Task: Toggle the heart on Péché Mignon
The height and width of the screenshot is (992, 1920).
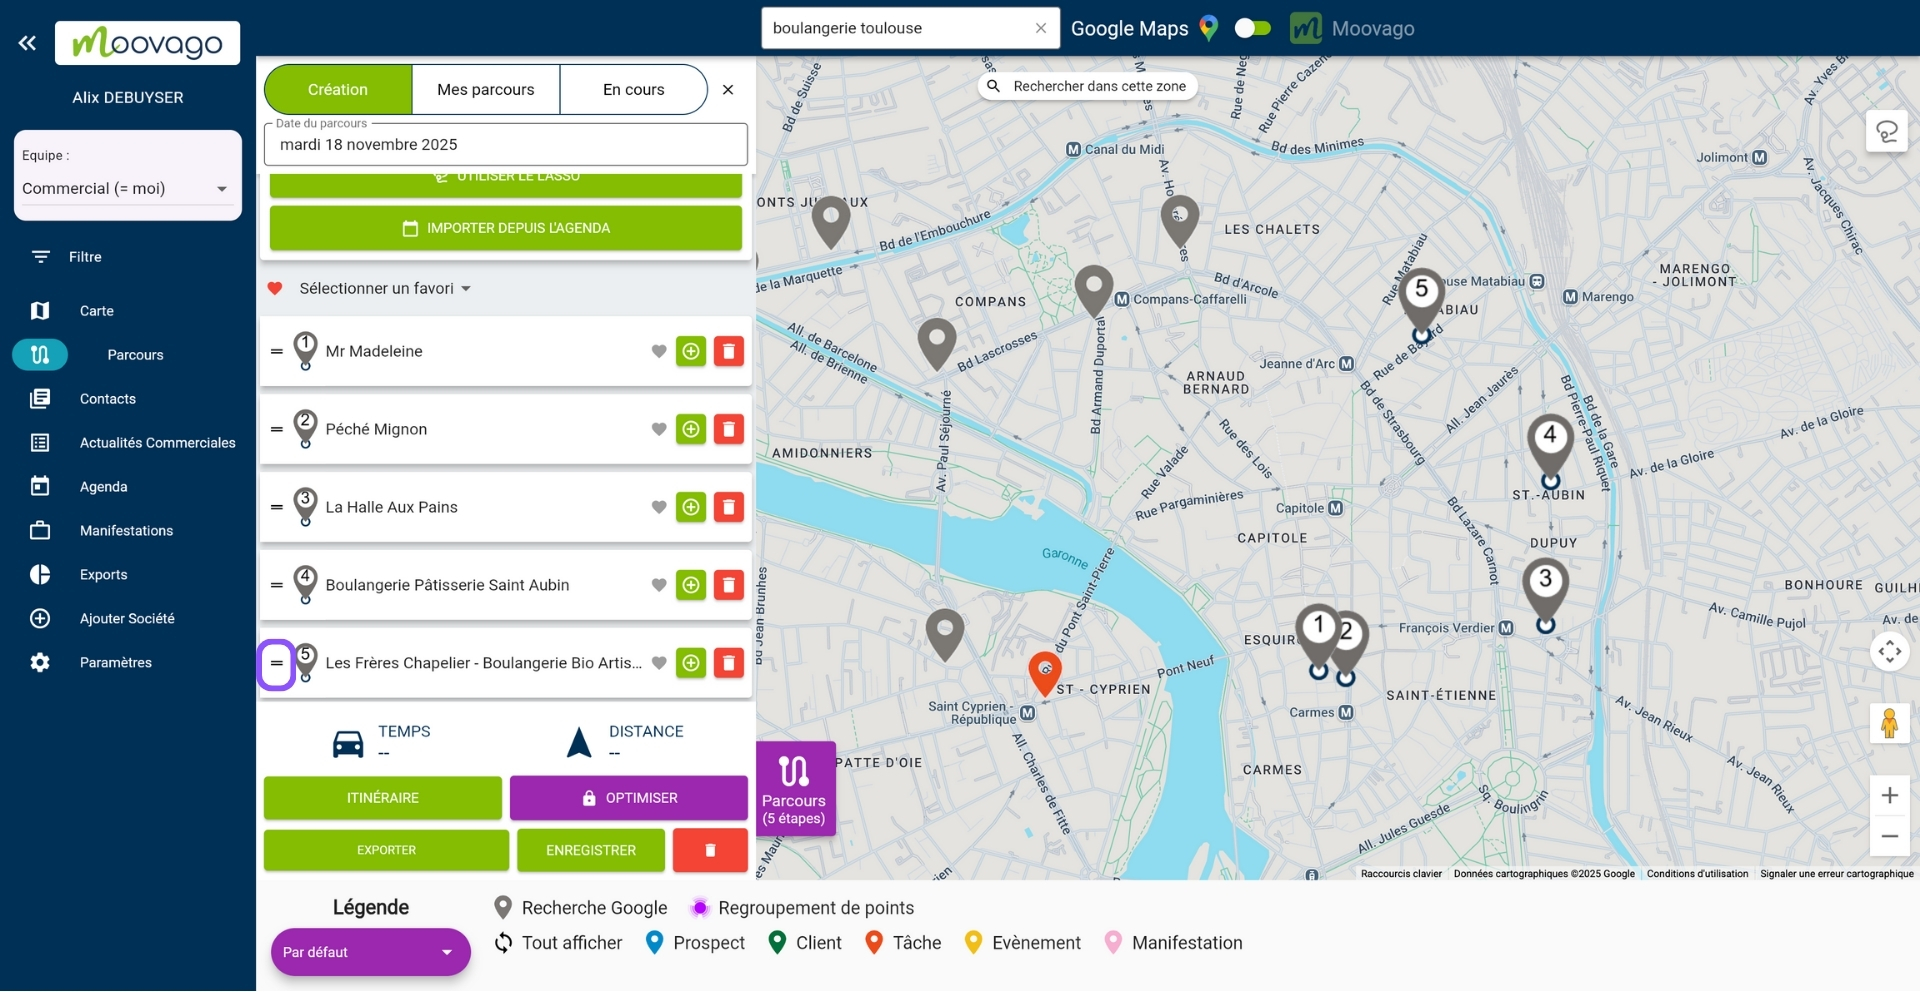Action: click(658, 429)
